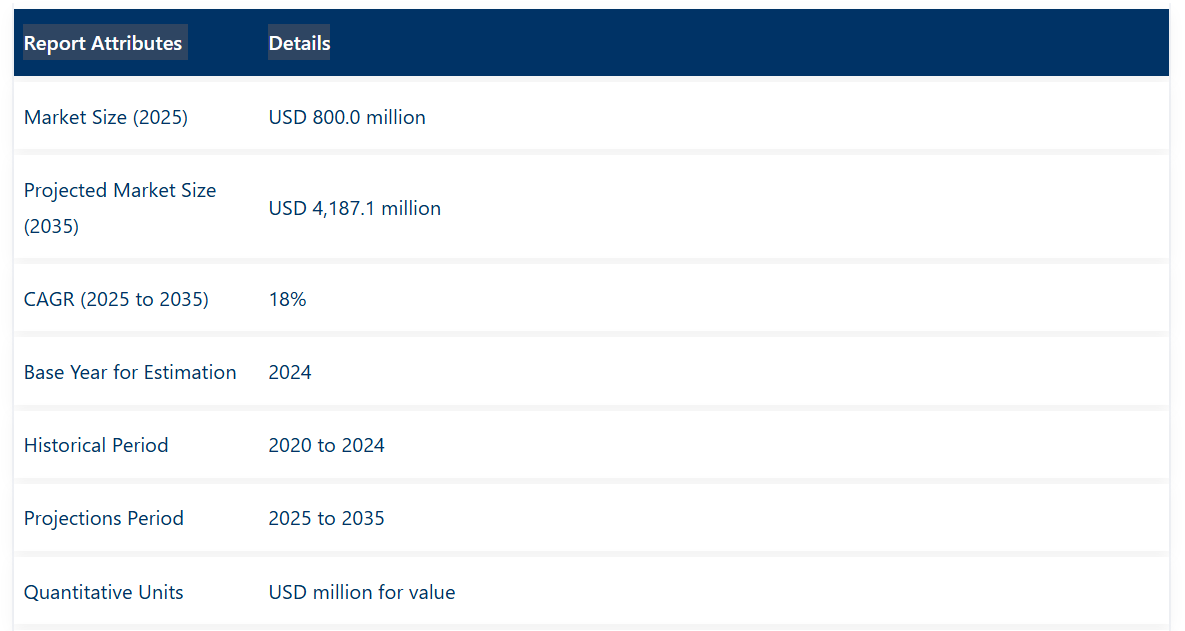The width and height of the screenshot is (1185, 631).
Task: Select the CAGR (2025 to 2035) label
Action: pyautogui.click(x=116, y=299)
